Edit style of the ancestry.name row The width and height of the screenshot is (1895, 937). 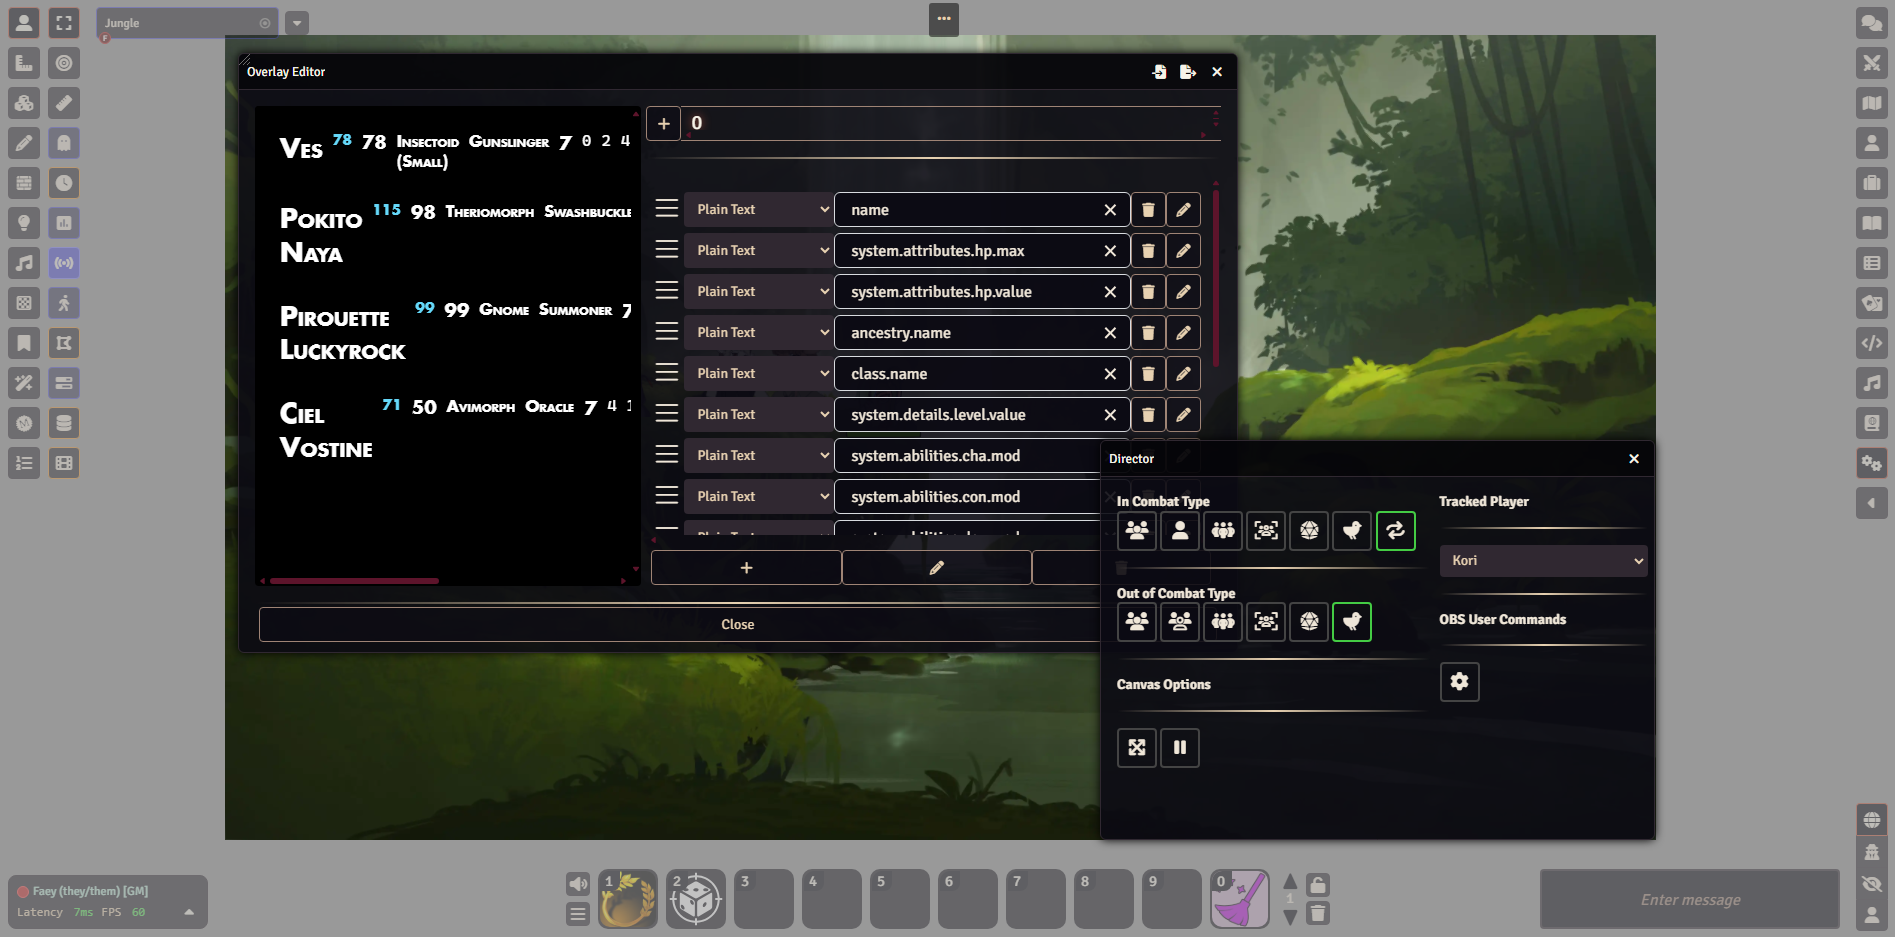(1183, 333)
